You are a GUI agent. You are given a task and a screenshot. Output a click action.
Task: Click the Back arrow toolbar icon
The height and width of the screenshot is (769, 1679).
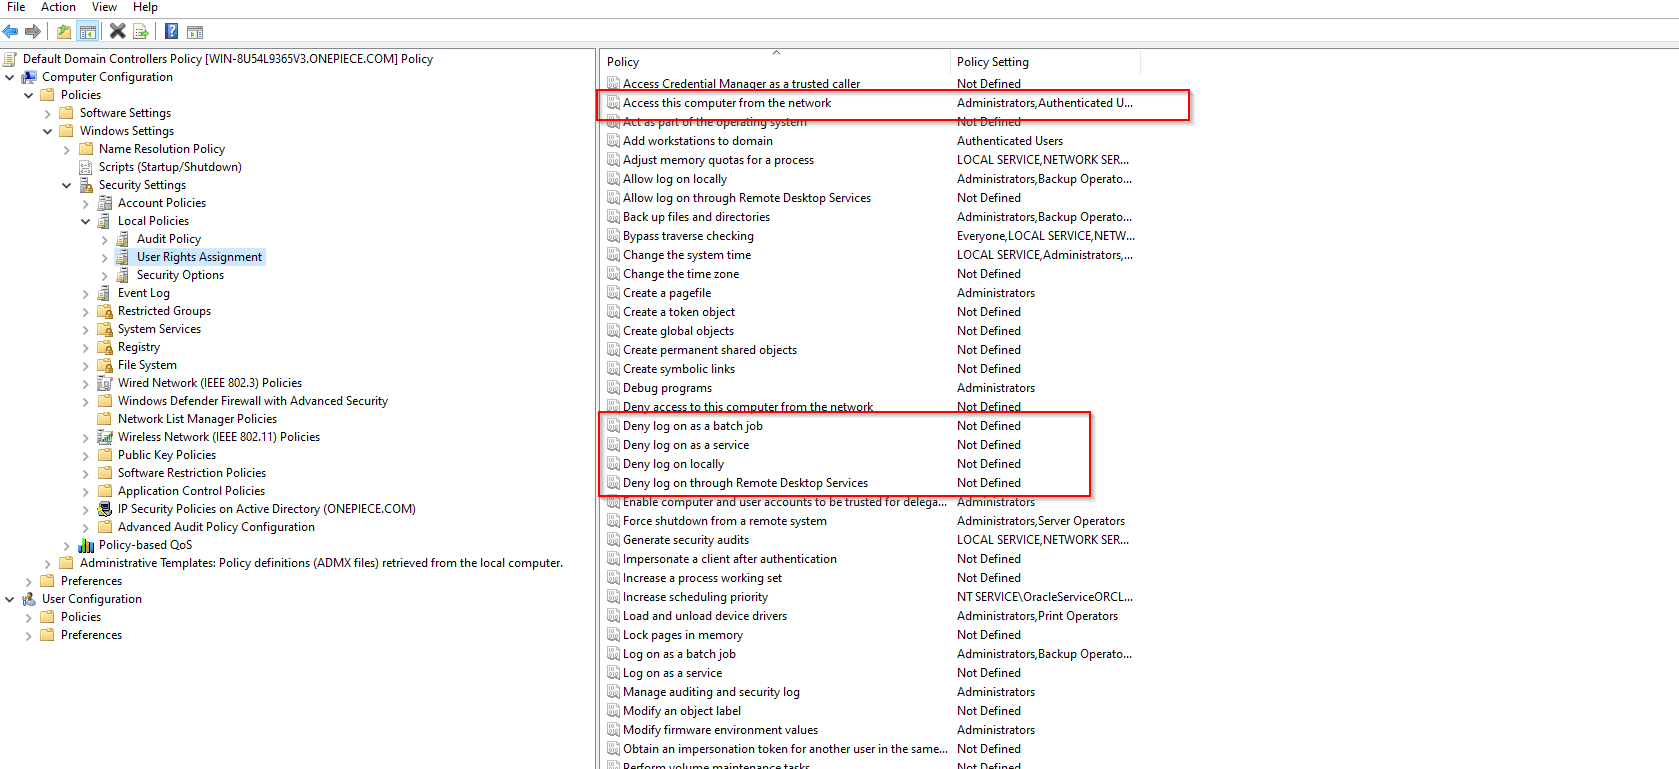pos(11,32)
